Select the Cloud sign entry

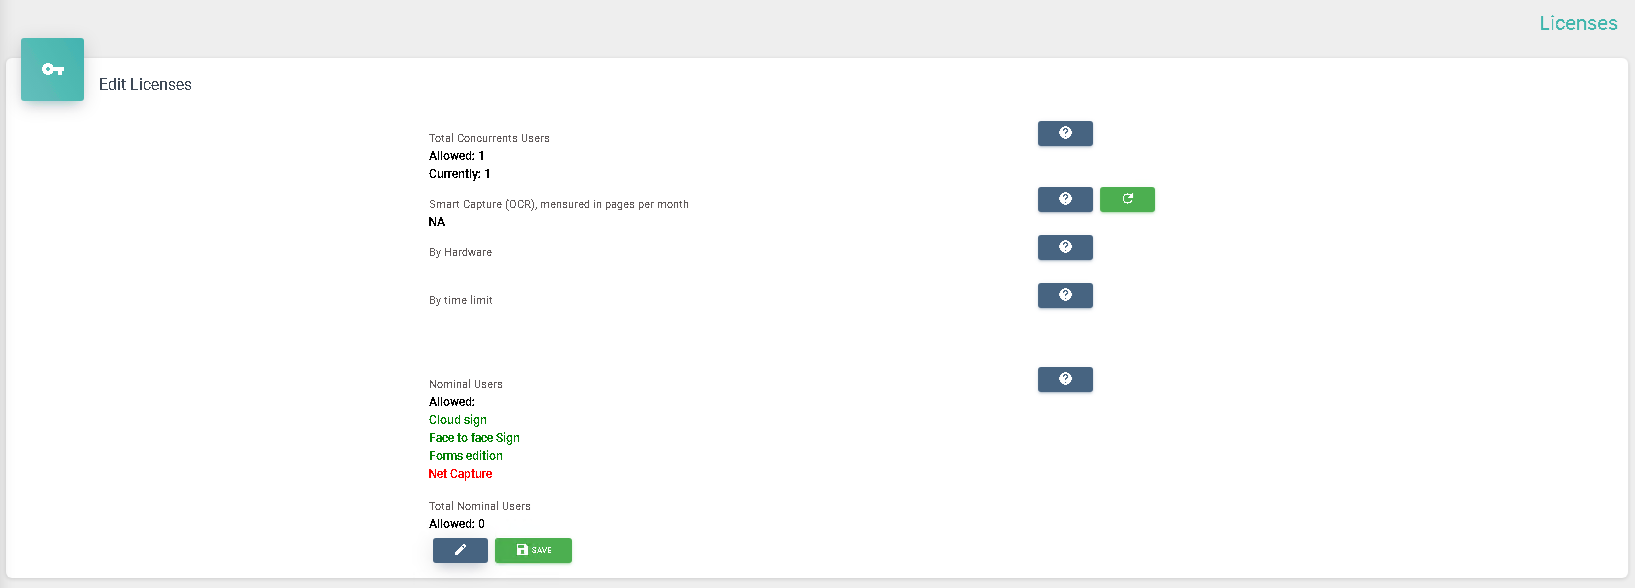coord(458,420)
